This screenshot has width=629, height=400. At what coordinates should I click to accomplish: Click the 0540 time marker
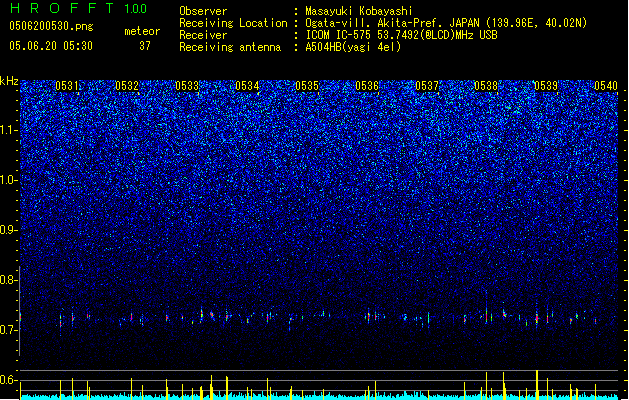(606, 86)
